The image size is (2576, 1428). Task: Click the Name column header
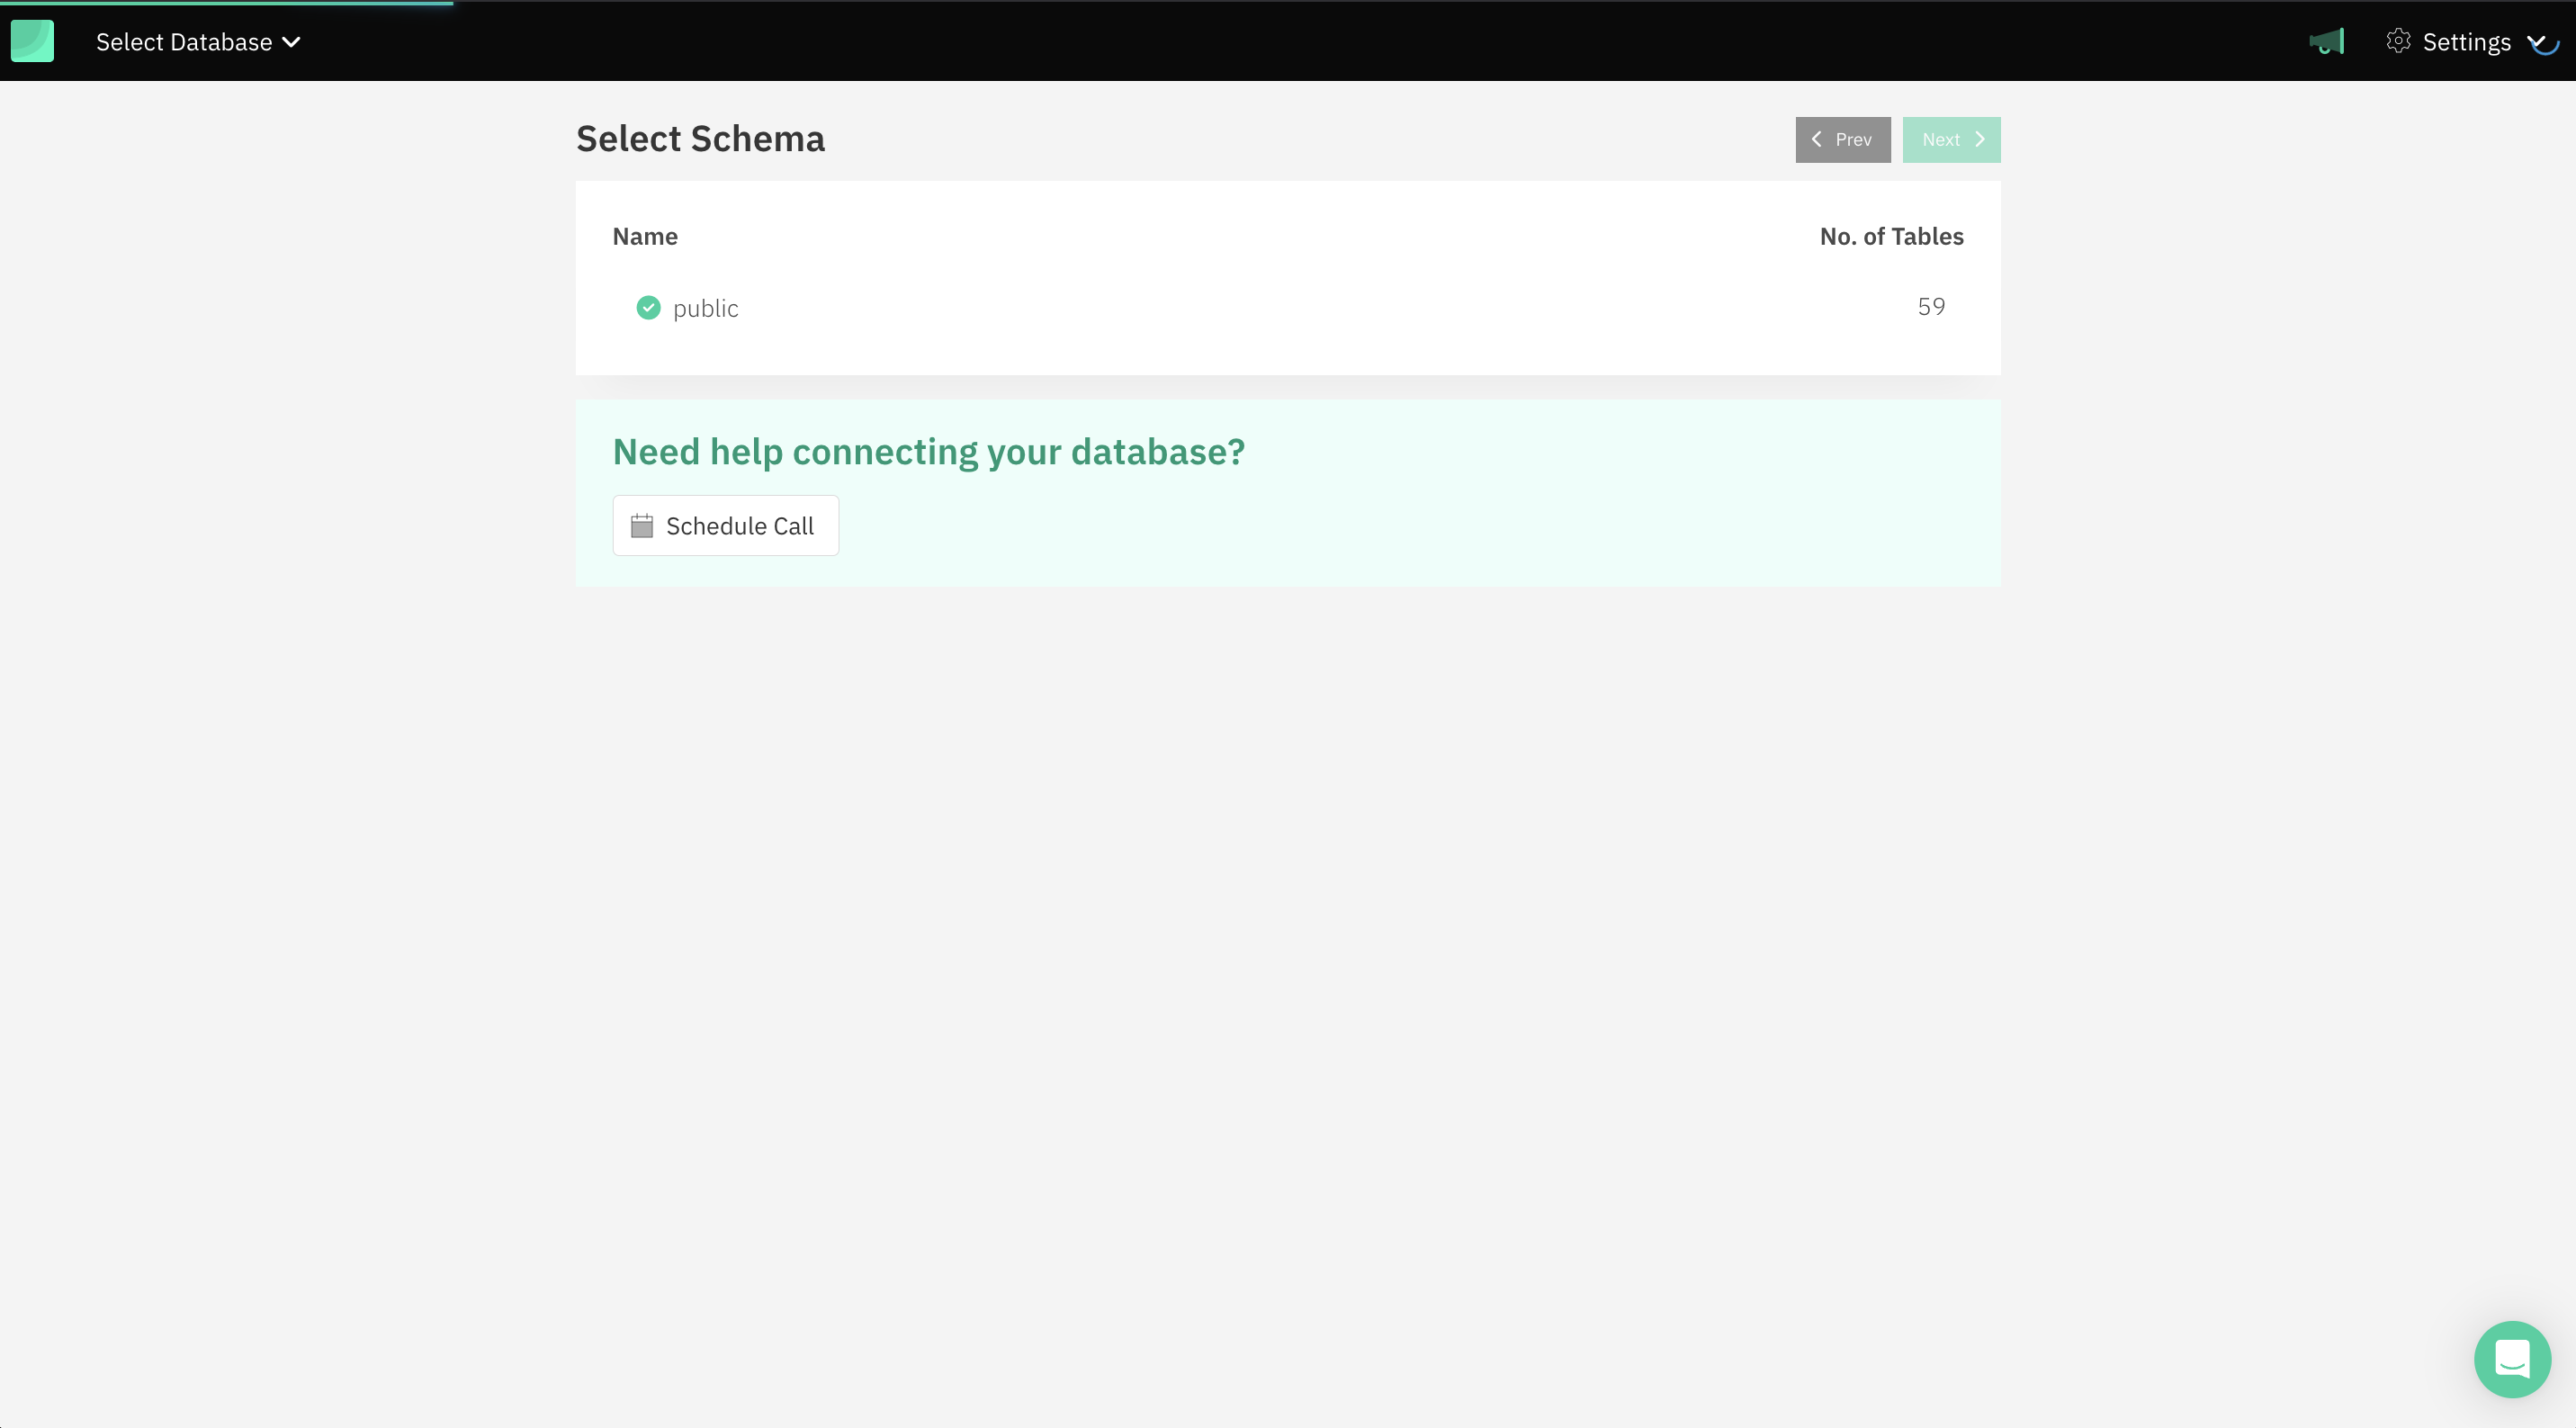pyautogui.click(x=645, y=236)
